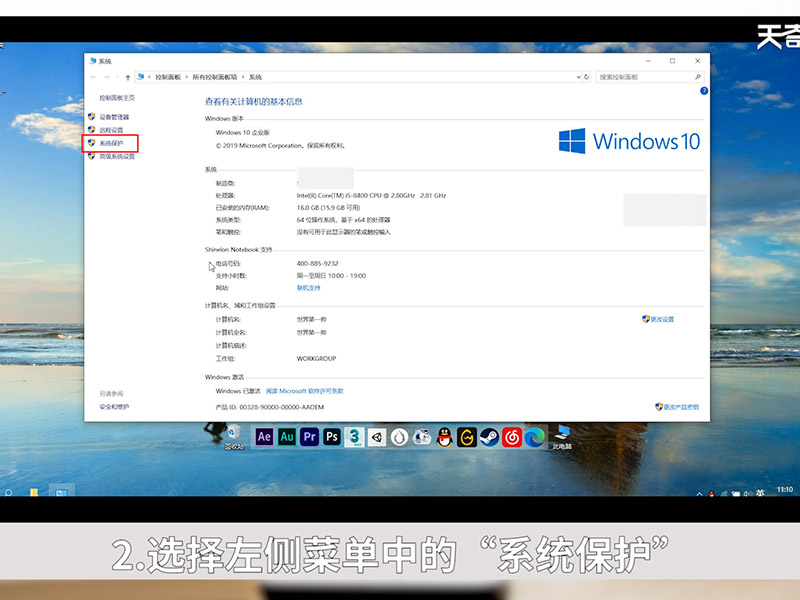The height and width of the screenshot is (600, 800).
Task: Select 所有控制面板项 in the breadcrumb
Action: coord(215,77)
